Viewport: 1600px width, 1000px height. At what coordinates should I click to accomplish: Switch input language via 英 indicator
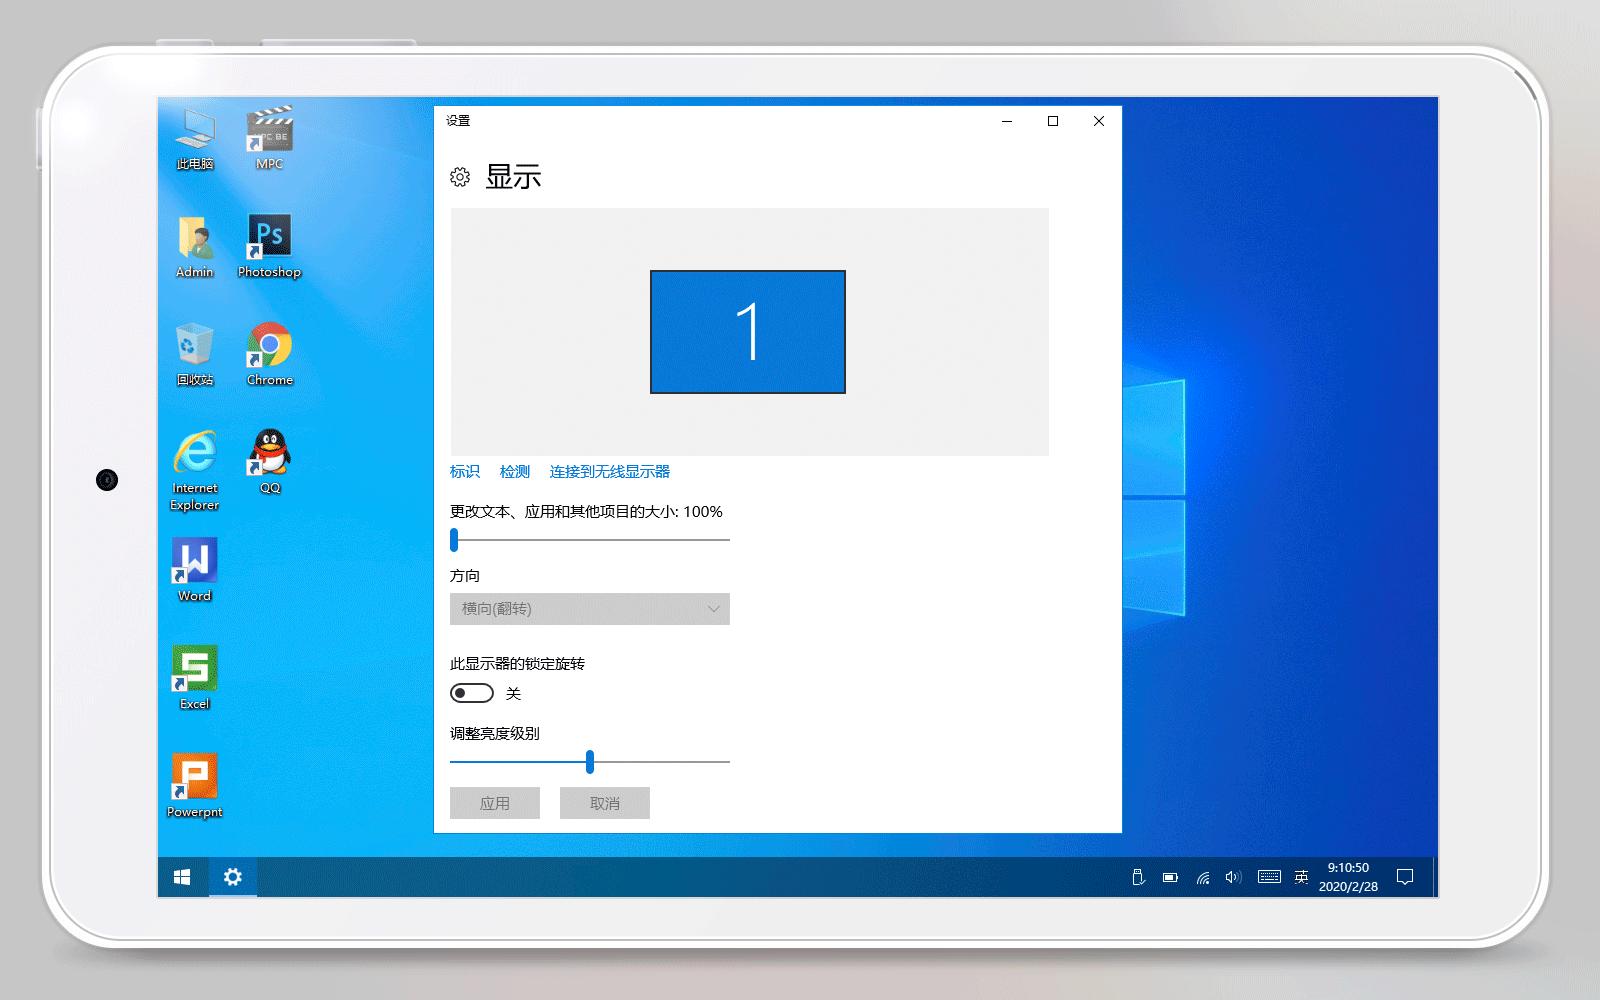1301,877
